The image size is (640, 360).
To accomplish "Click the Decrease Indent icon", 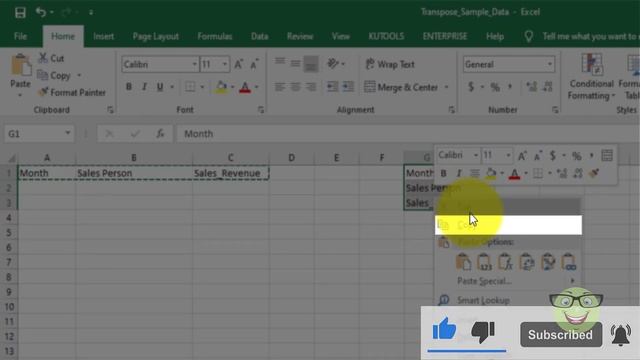I will tap(333, 87).
